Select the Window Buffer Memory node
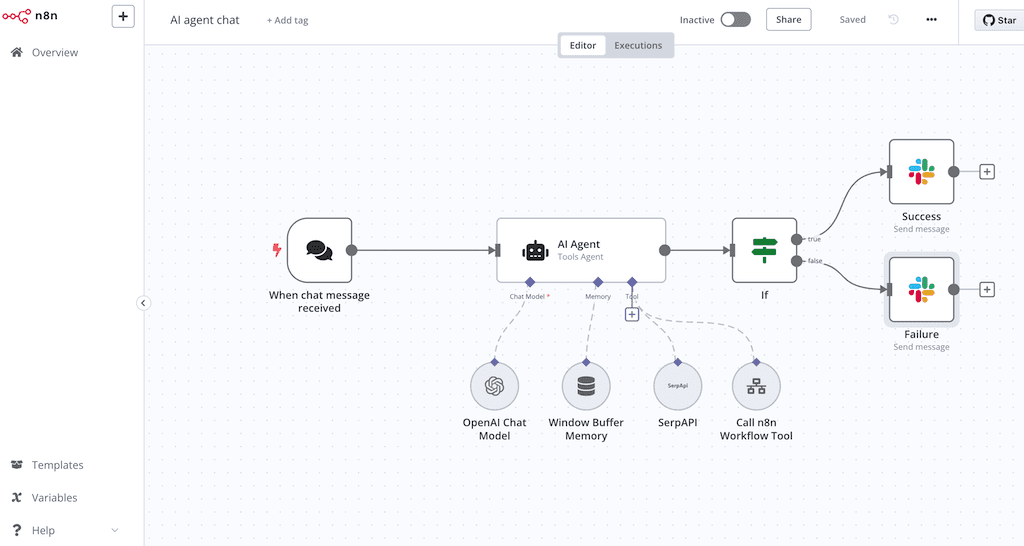 586,386
